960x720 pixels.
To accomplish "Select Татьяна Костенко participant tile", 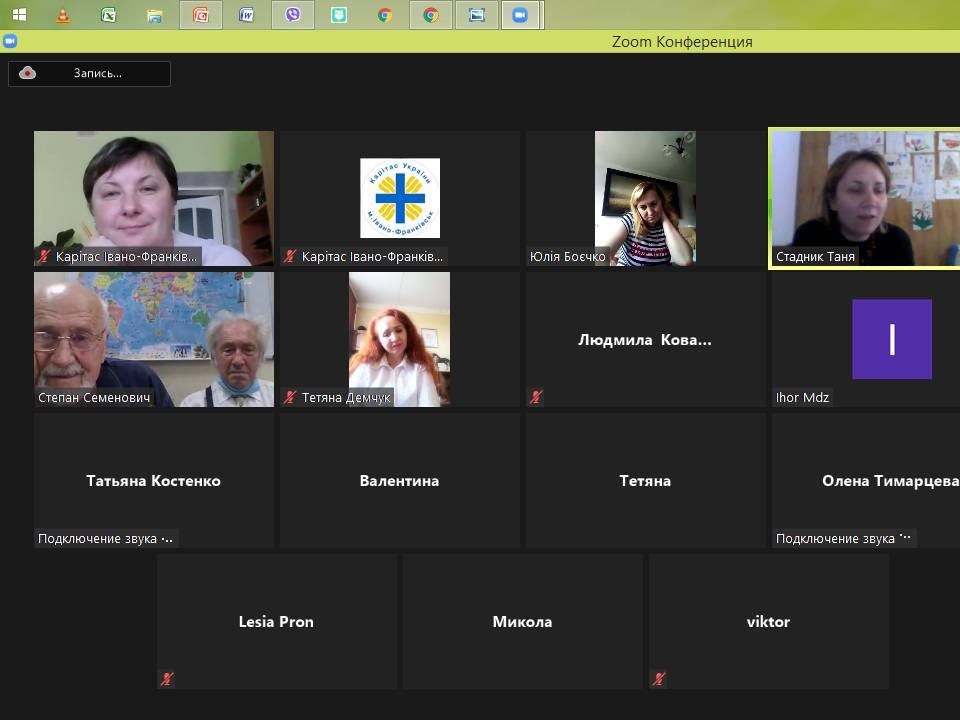I will pos(153,480).
